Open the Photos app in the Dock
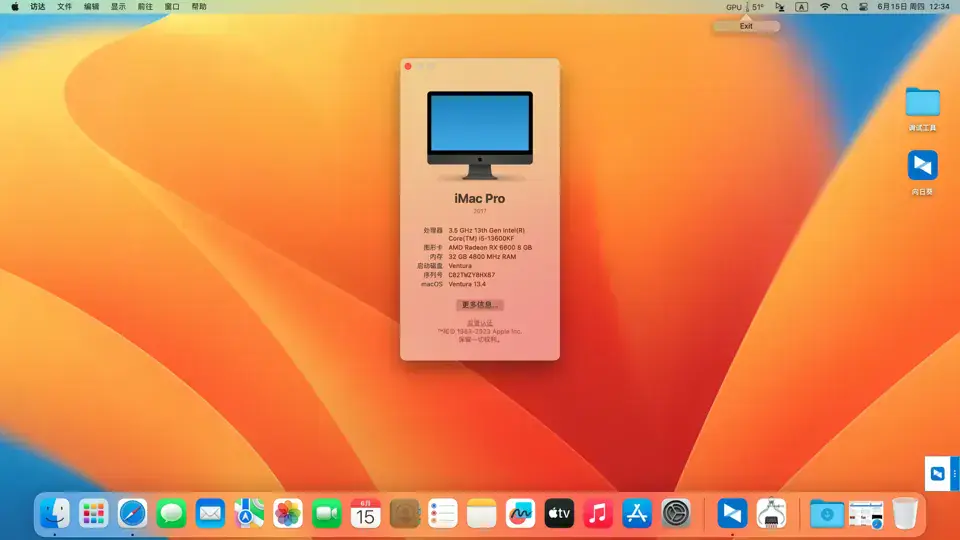Viewport: 960px width, 540px height. point(288,513)
